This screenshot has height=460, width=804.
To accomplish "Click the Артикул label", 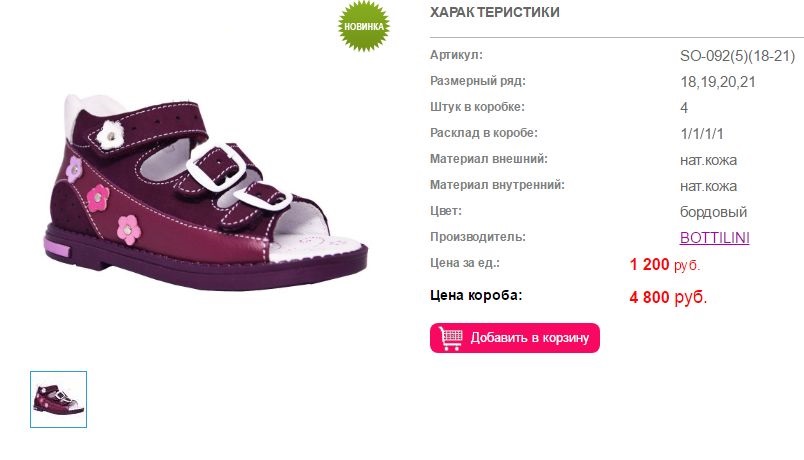I will click(456, 55).
